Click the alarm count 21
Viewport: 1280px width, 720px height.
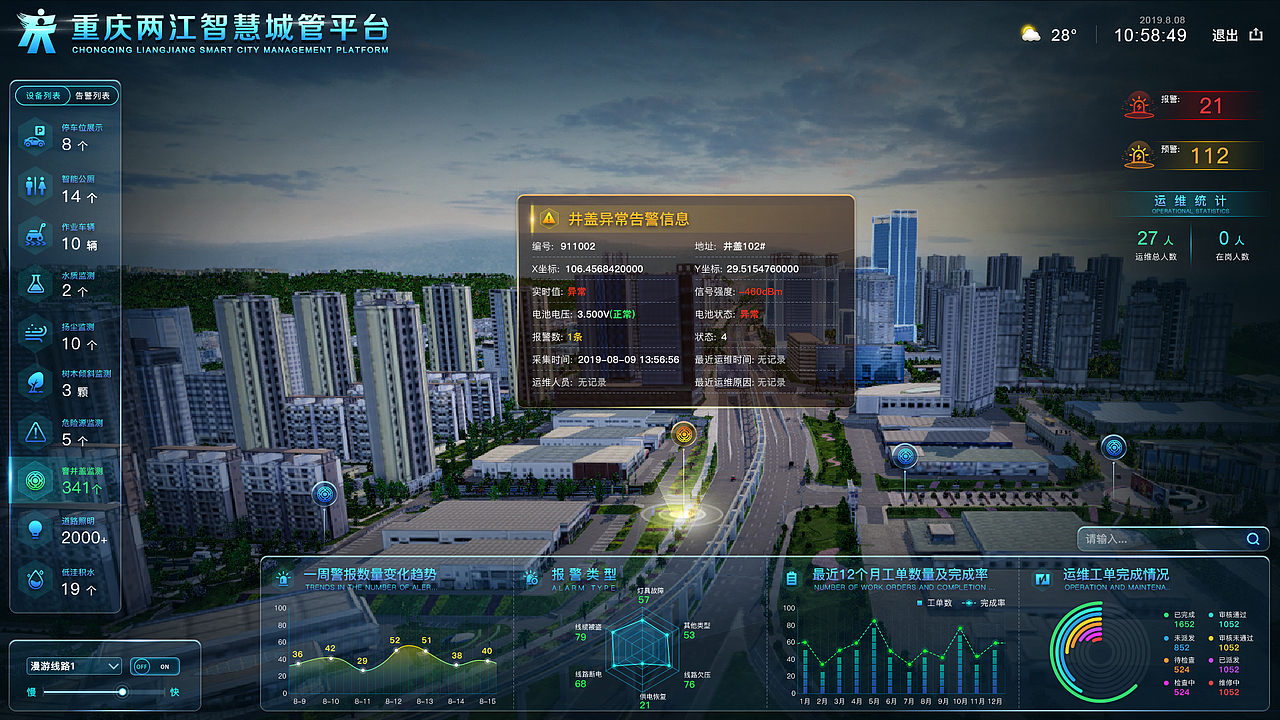click(1211, 105)
